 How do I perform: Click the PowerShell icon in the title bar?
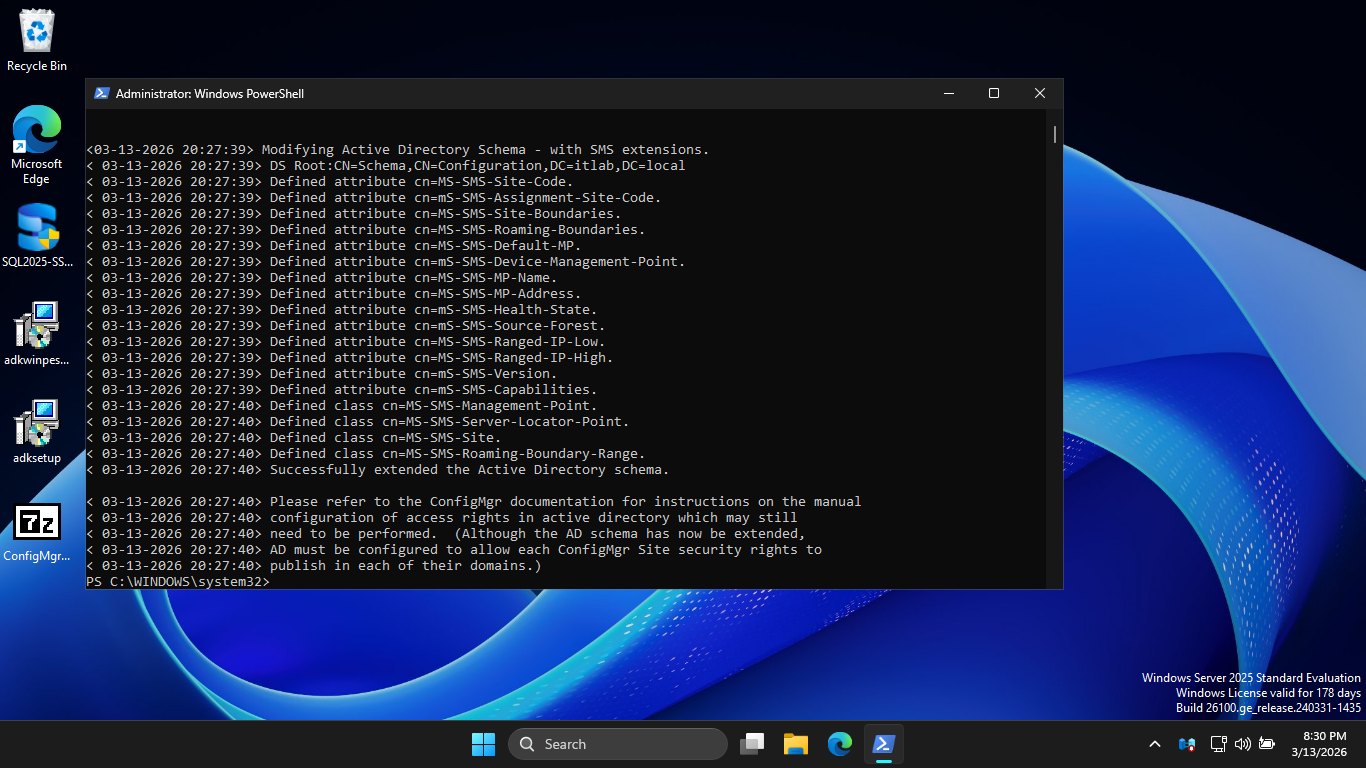[101, 93]
